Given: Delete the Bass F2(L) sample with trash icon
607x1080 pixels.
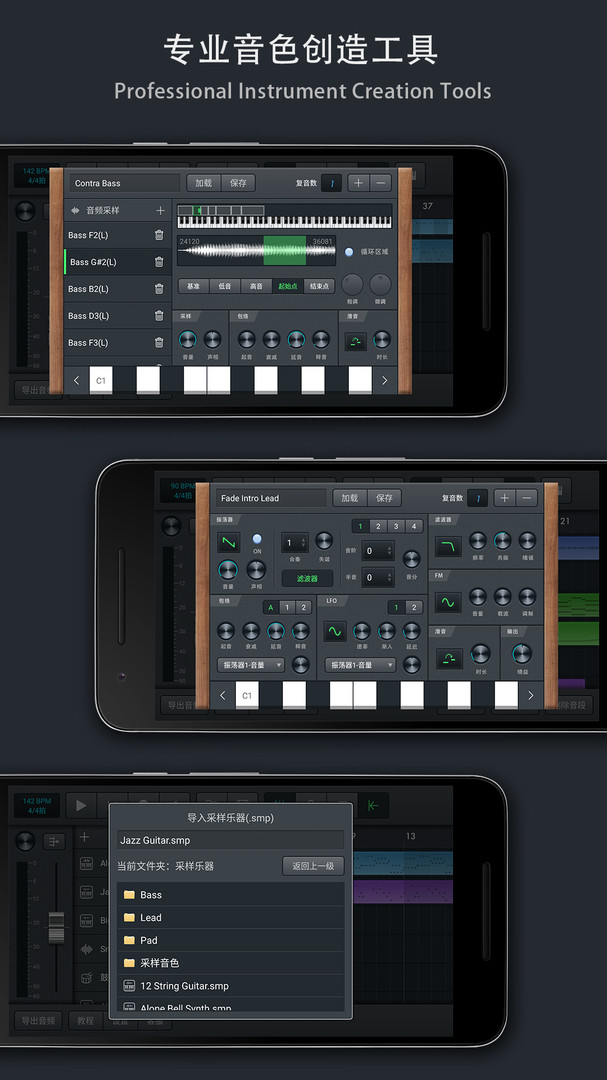Looking at the screenshot, I should pos(159,235).
